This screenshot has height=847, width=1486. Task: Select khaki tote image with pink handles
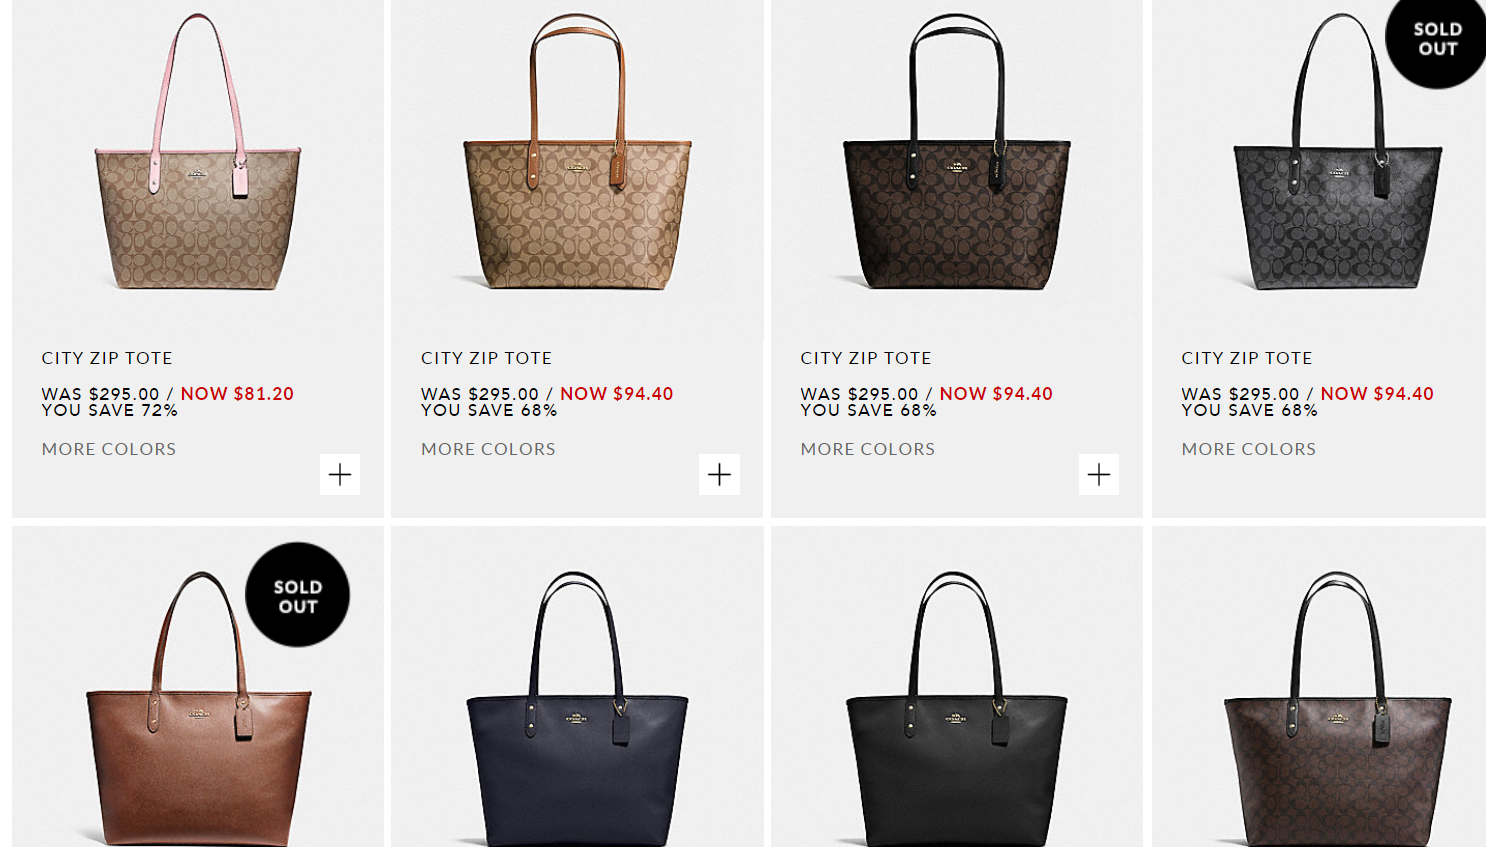tap(198, 152)
